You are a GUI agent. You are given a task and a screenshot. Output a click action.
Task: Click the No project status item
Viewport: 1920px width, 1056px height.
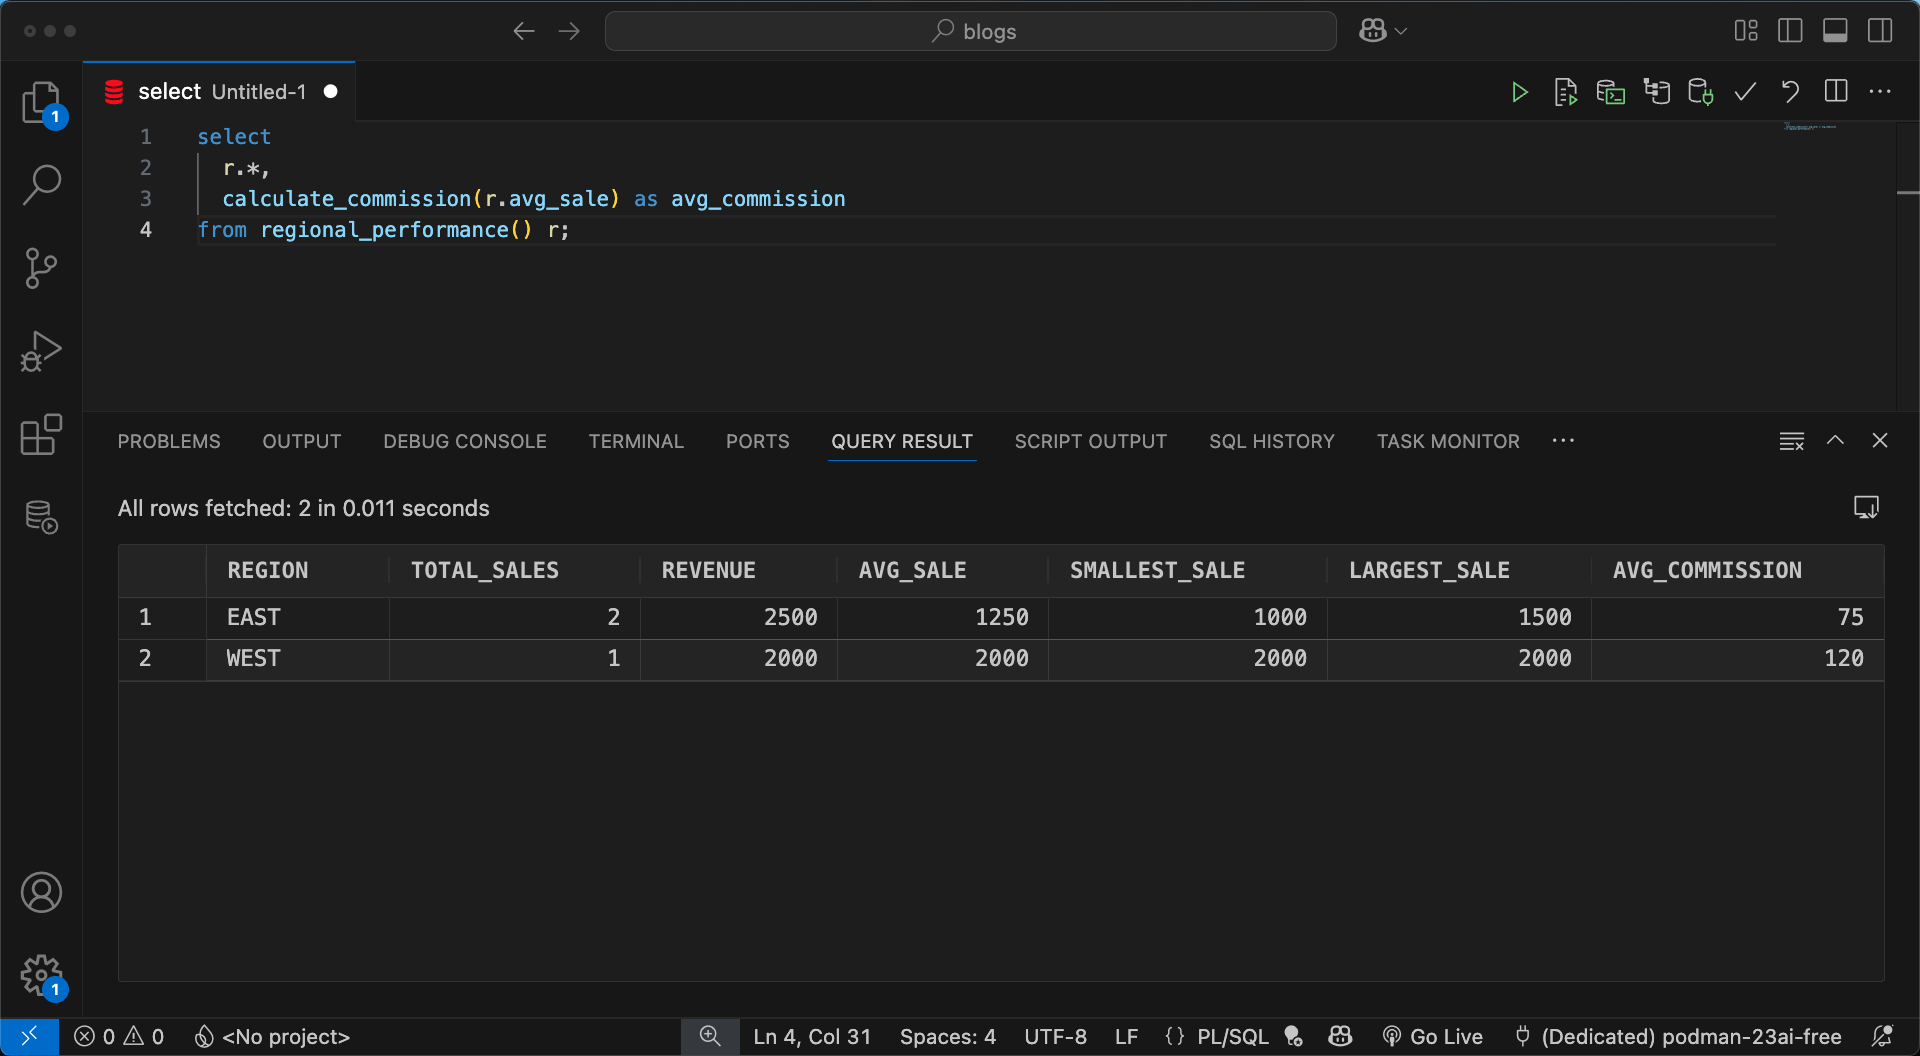tap(272, 1037)
